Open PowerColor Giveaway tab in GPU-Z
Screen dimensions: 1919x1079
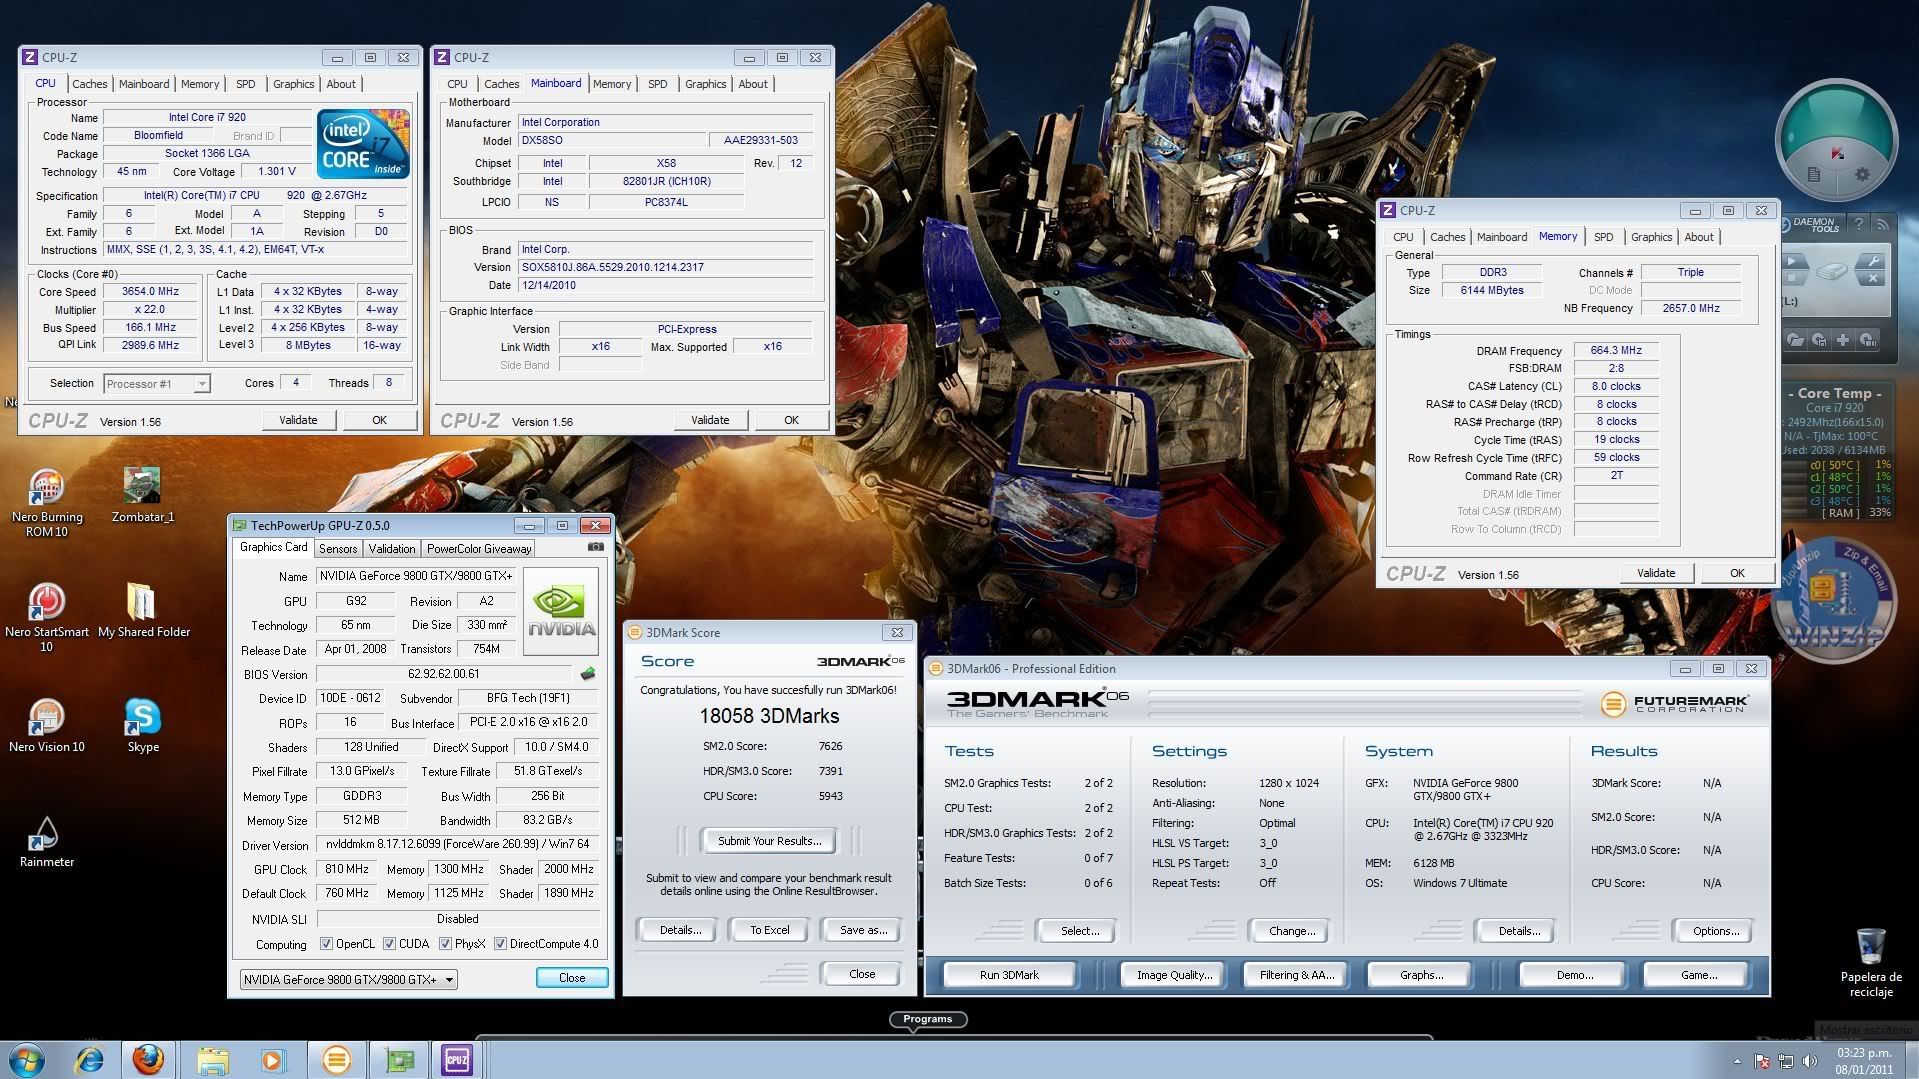pos(479,549)
